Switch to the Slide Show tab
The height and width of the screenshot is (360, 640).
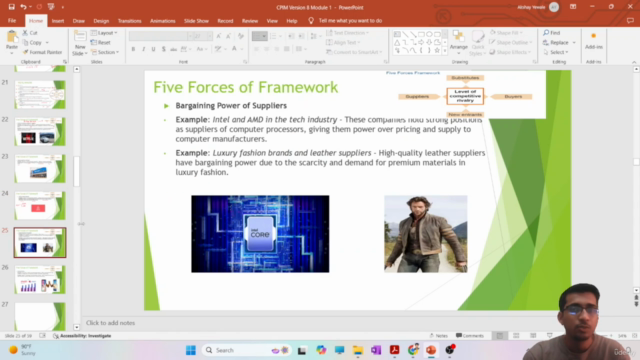196,21
